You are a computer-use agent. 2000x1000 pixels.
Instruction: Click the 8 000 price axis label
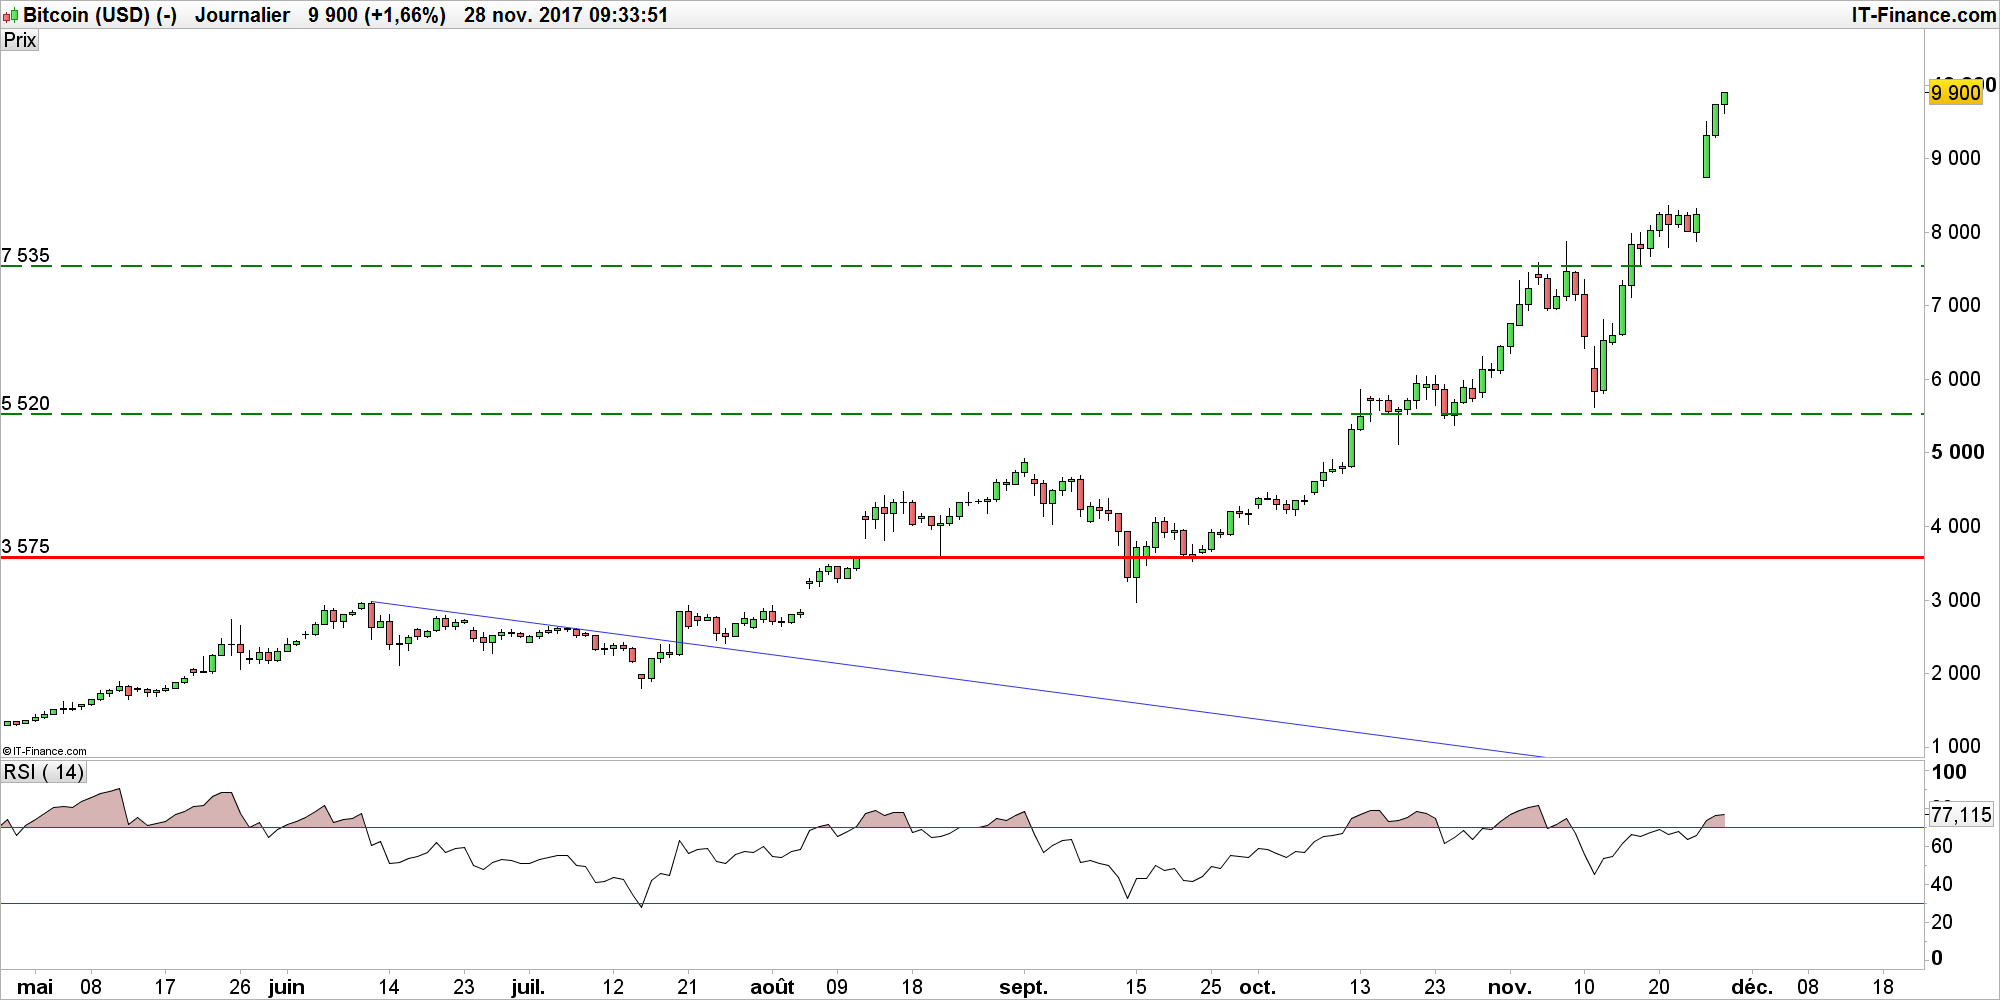[1955, 232]
